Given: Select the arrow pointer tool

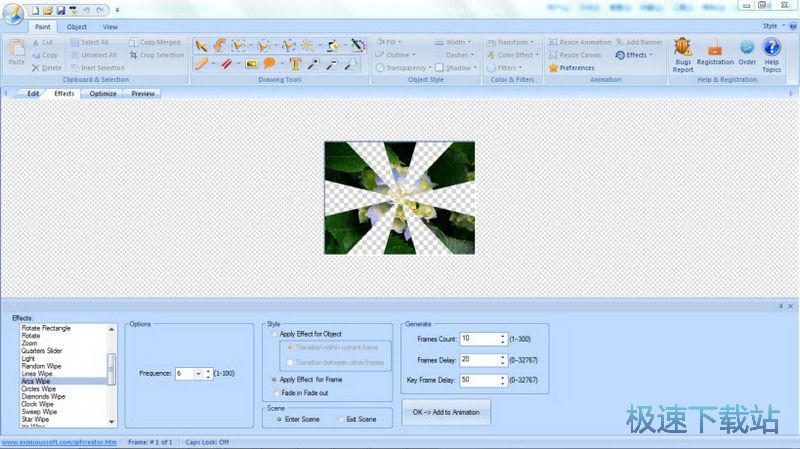Looking at the screenshot, I should (200, 45).
